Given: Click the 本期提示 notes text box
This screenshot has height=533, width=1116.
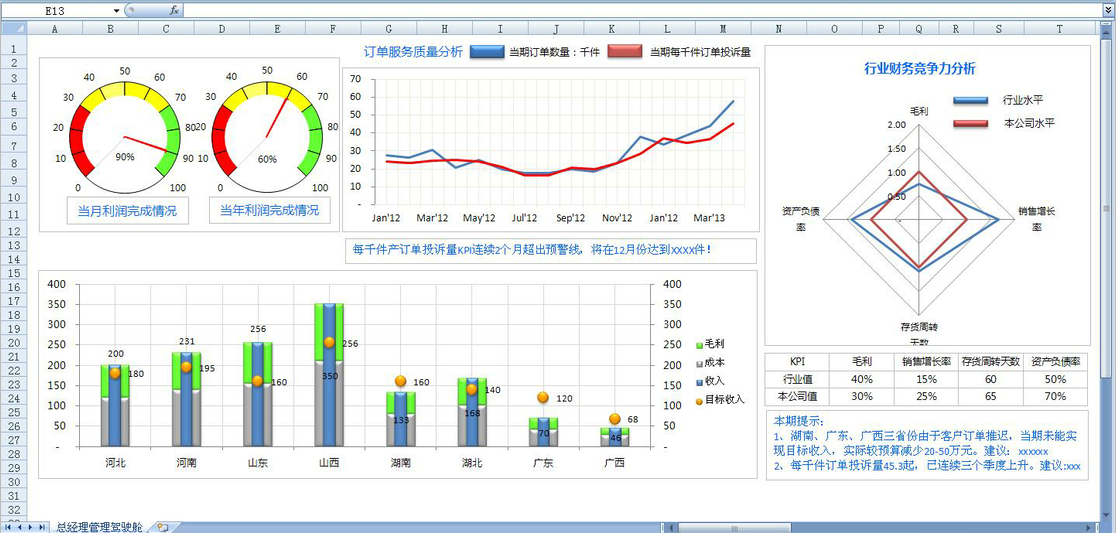Looking at the screenshot, I should [927, 445].
